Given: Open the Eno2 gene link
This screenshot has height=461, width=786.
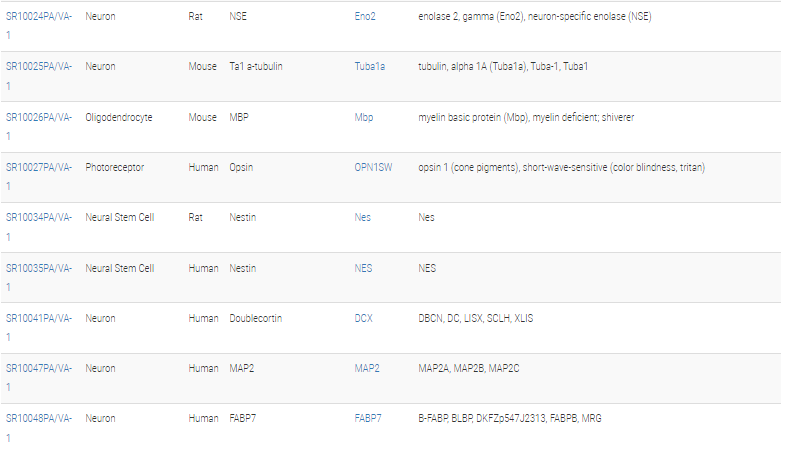Looking at the screenshot, I should (x=365, y=16).
